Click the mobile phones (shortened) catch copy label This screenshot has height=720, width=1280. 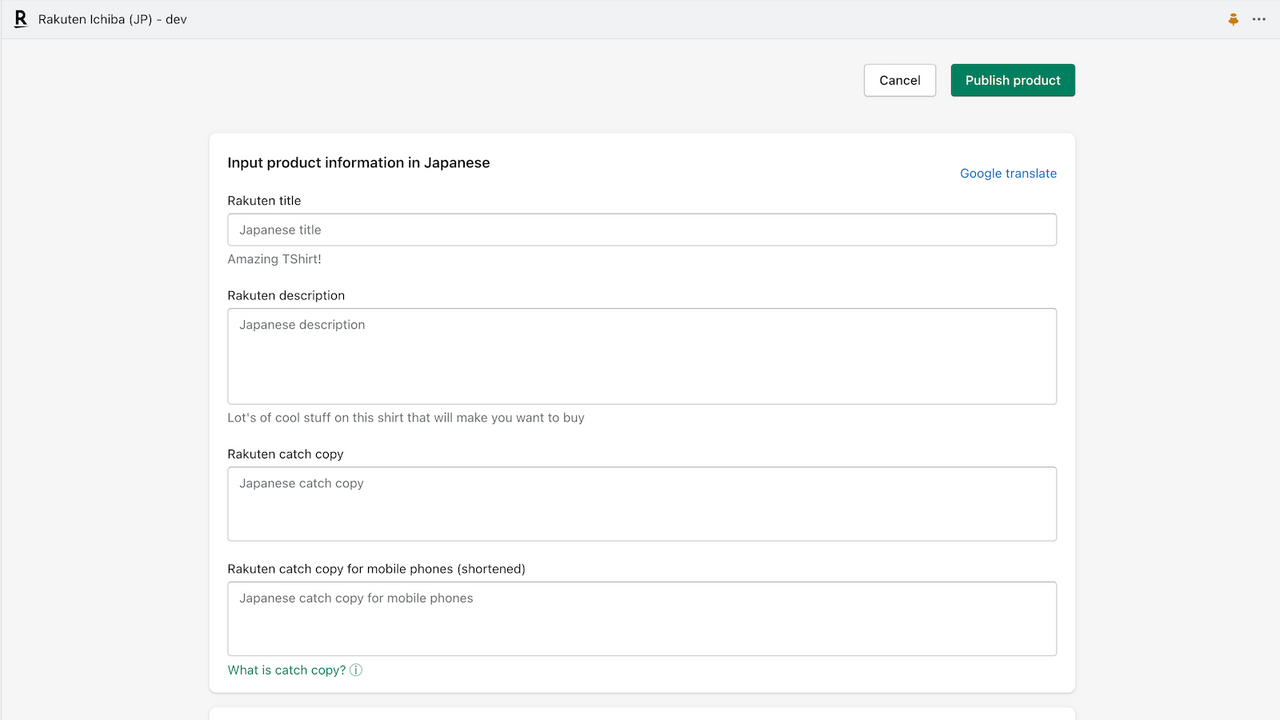pyautogui.click(x=376, y=569)
